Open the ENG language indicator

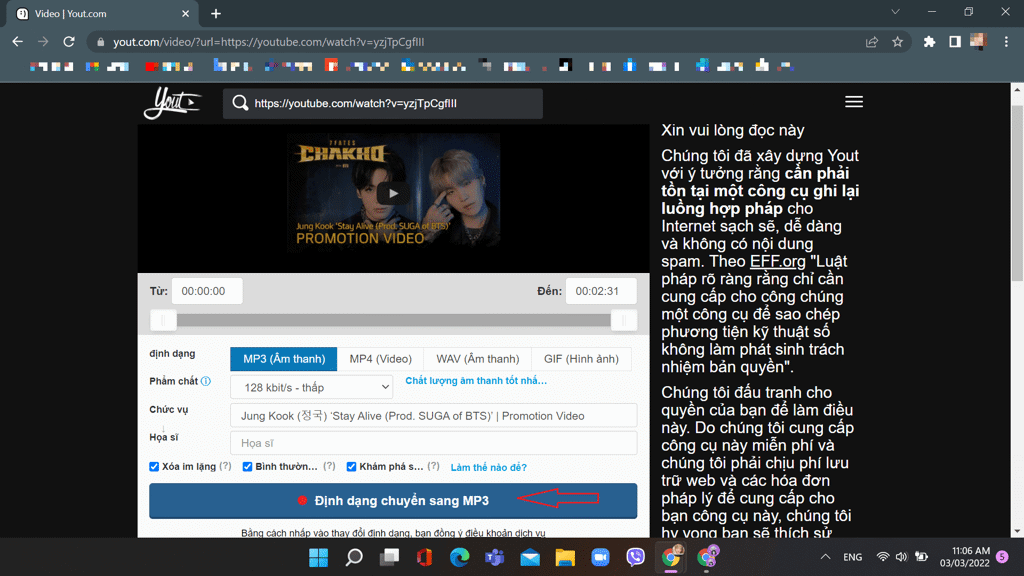(x=852, y=557)
